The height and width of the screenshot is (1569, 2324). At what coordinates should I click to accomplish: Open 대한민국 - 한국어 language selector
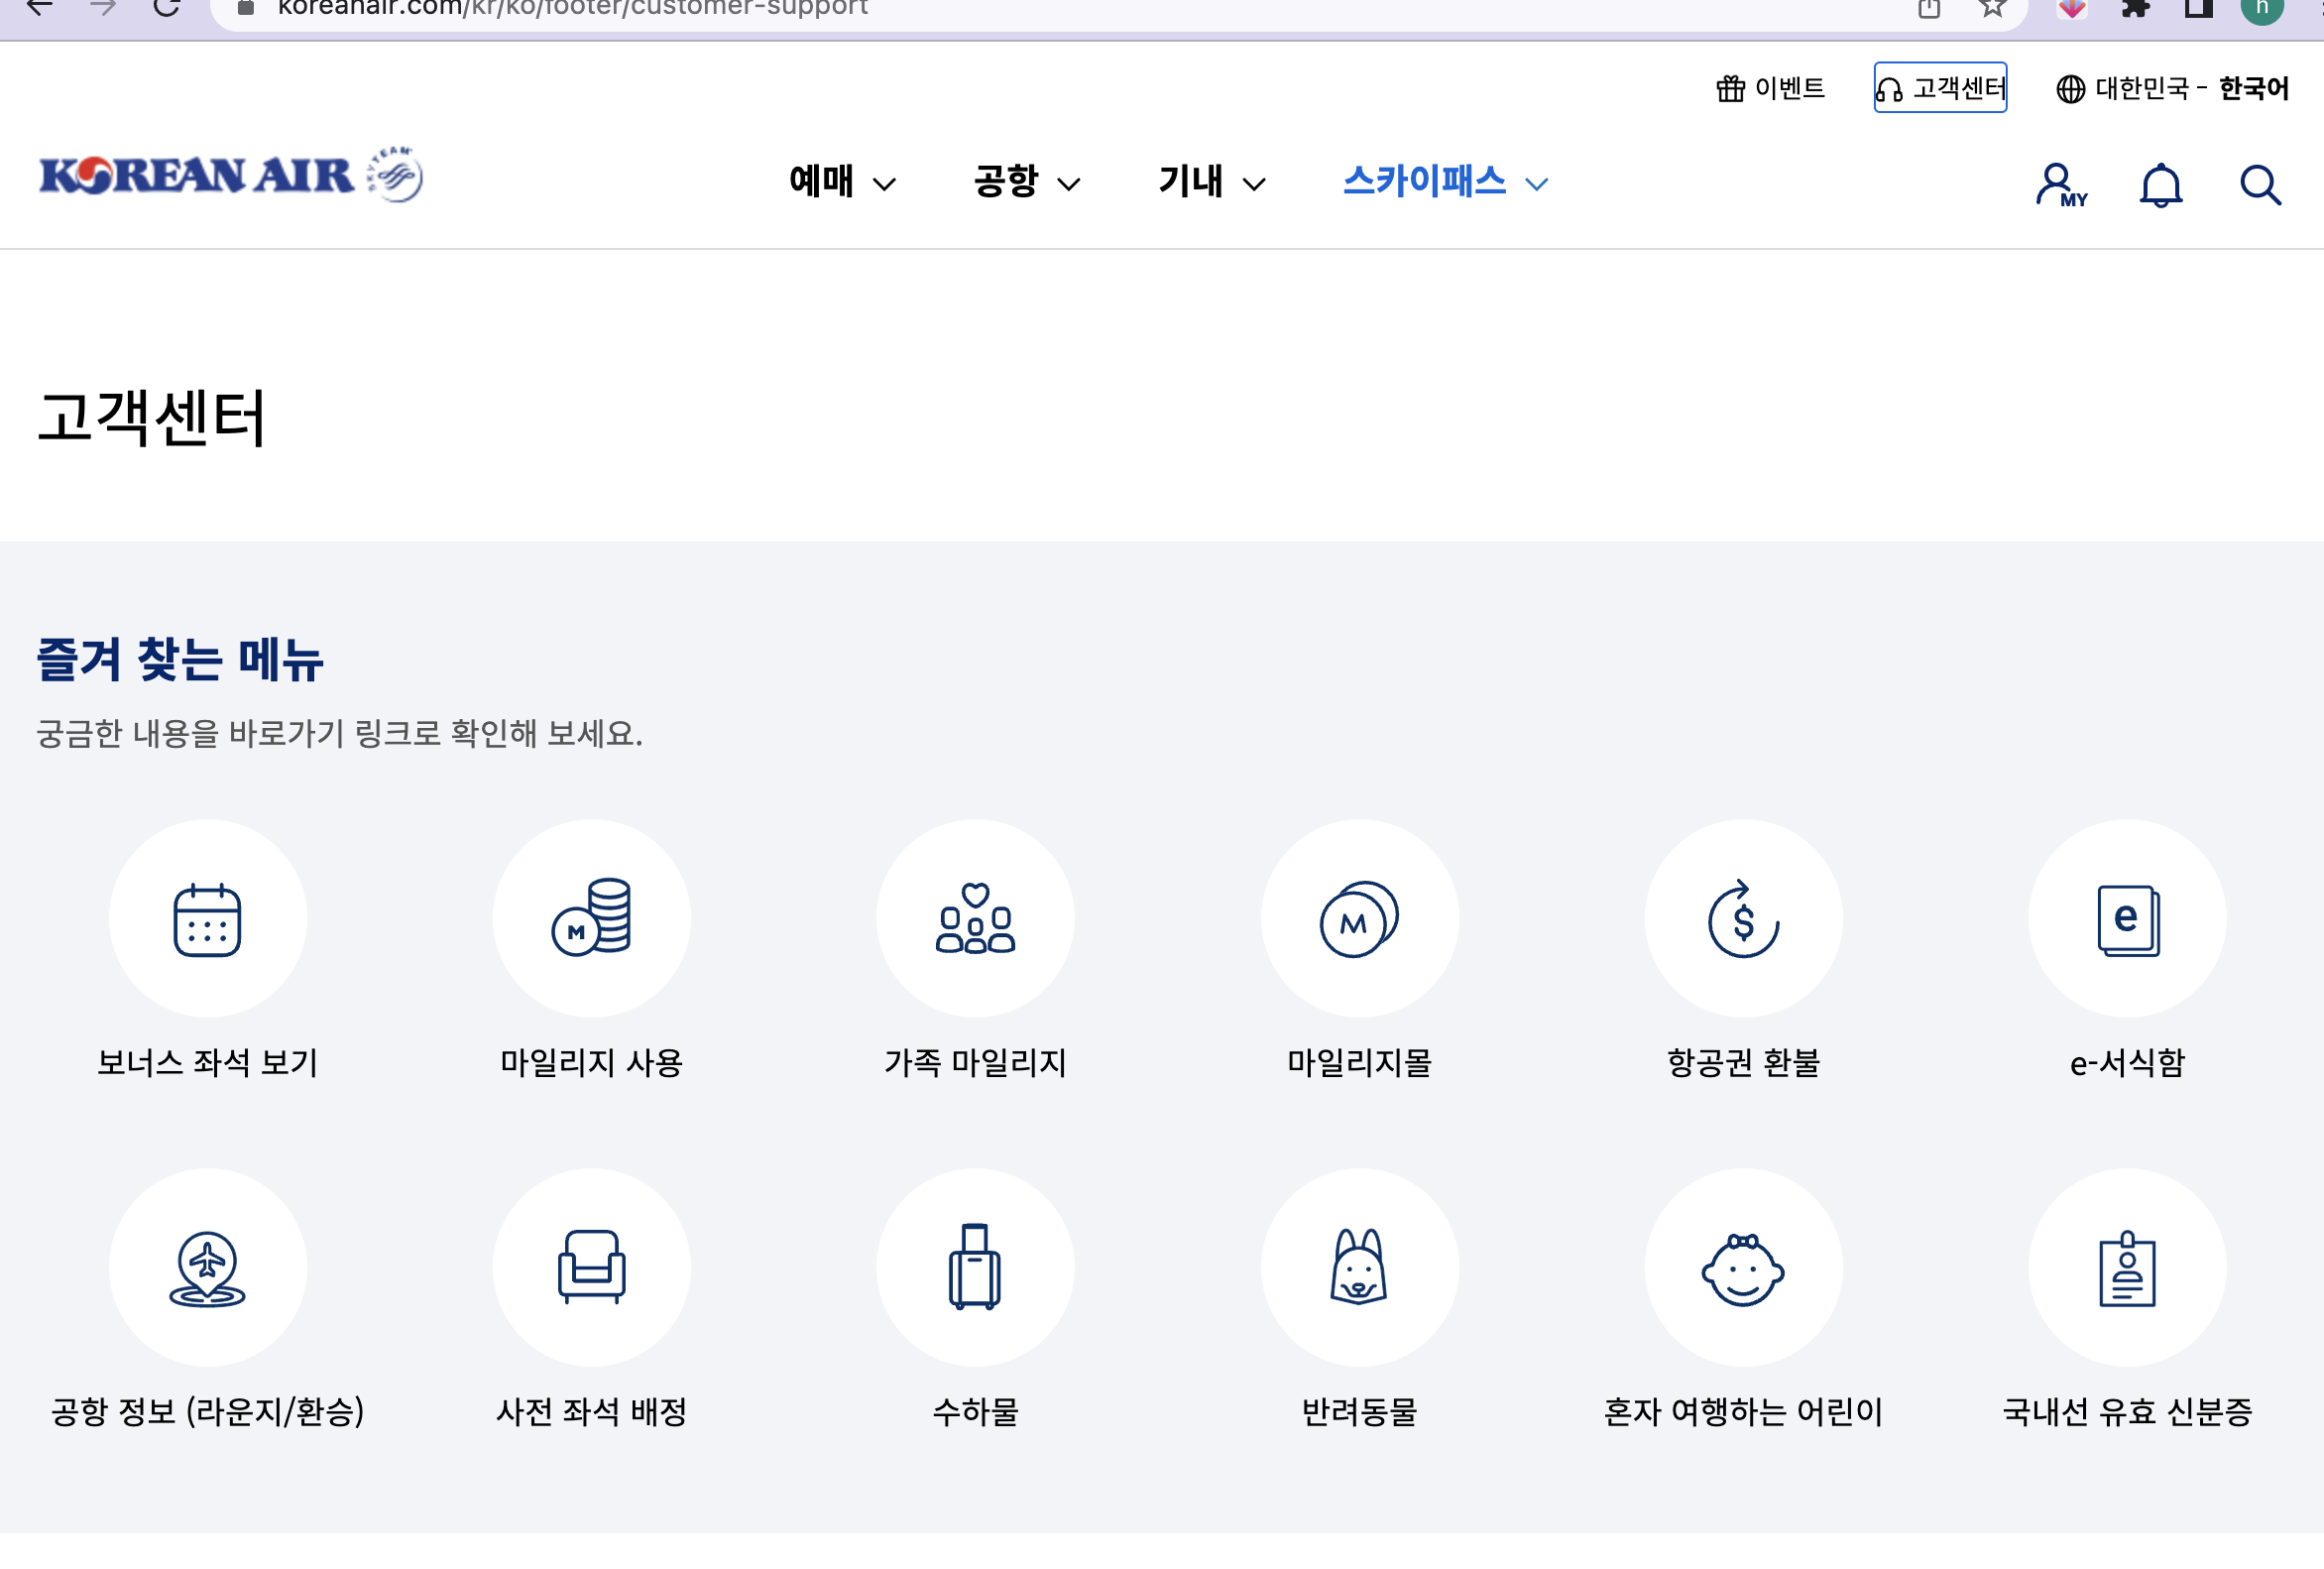pyautogui.click(x=2172, y=88)
